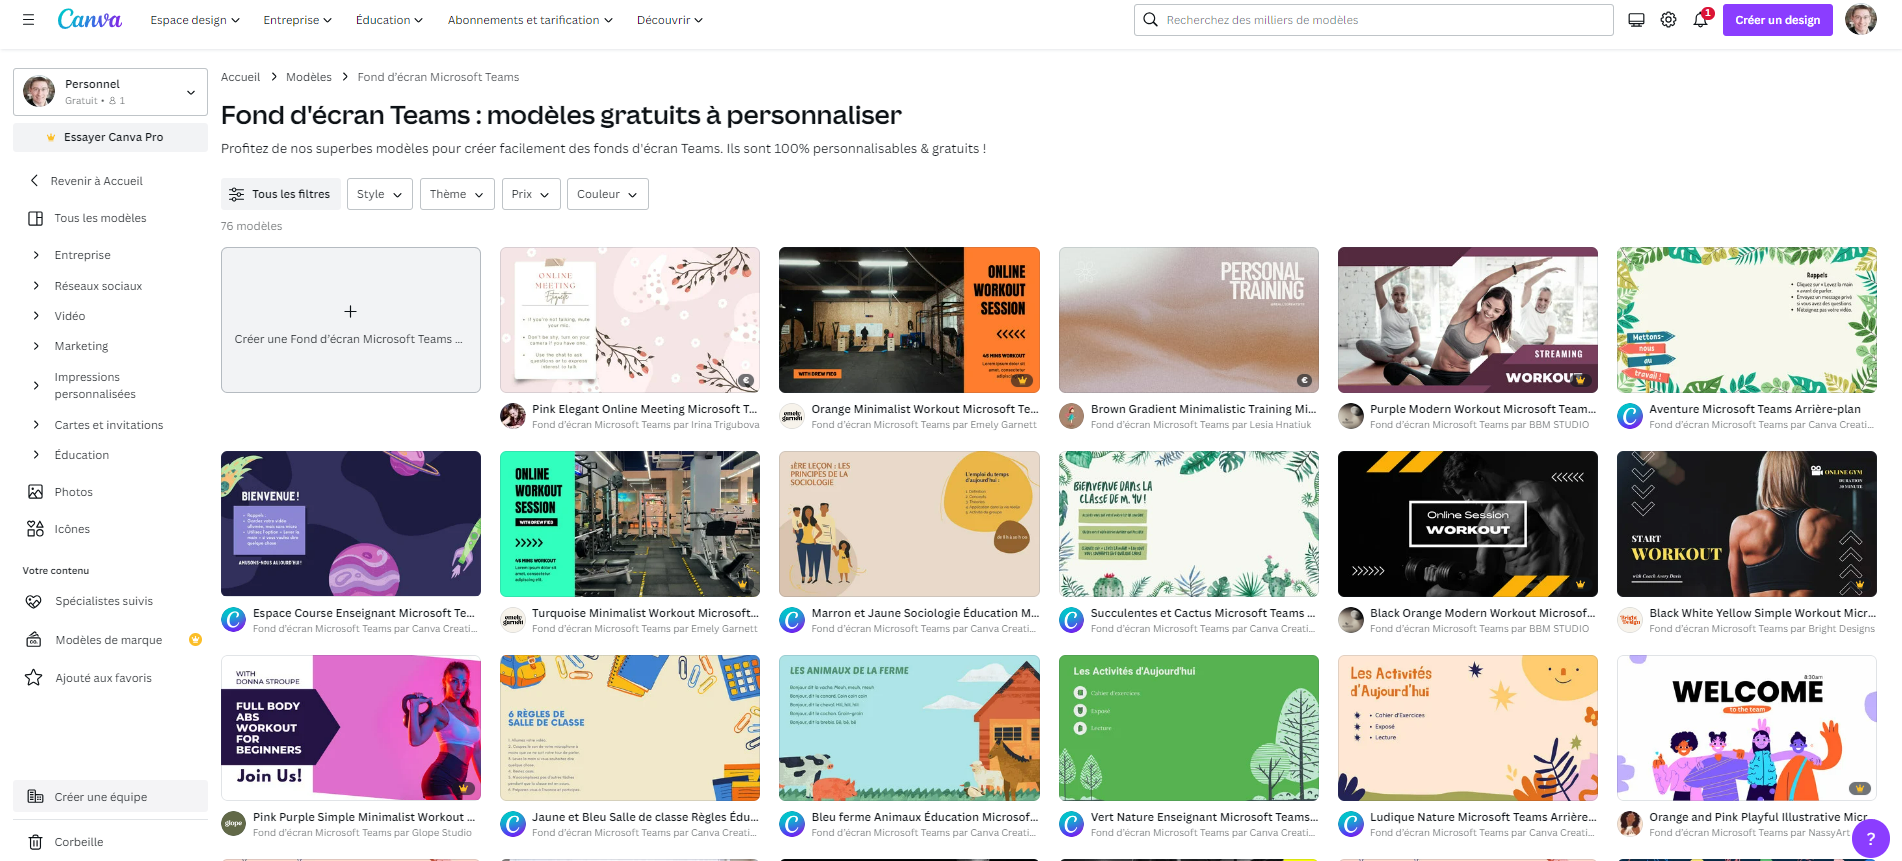The height and width of the screenshot is (861, 1902).
Task: Open the Espace design menu
Action: [x=195, y=20]
